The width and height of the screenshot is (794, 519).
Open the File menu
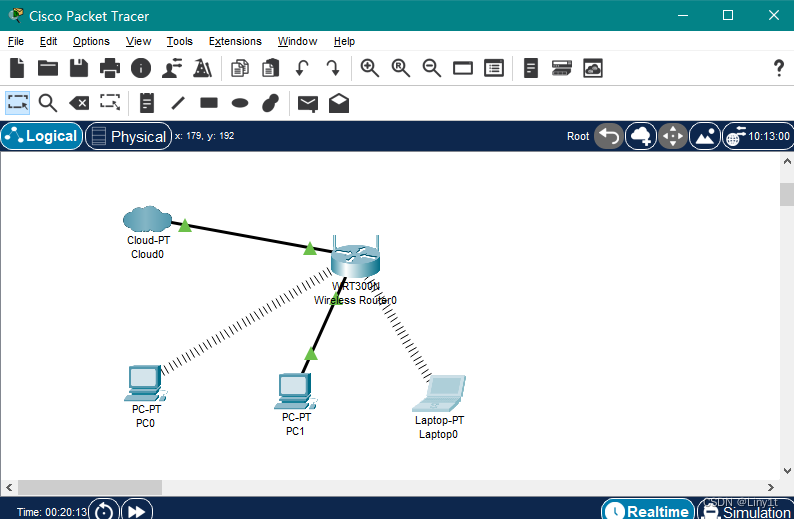16,41
